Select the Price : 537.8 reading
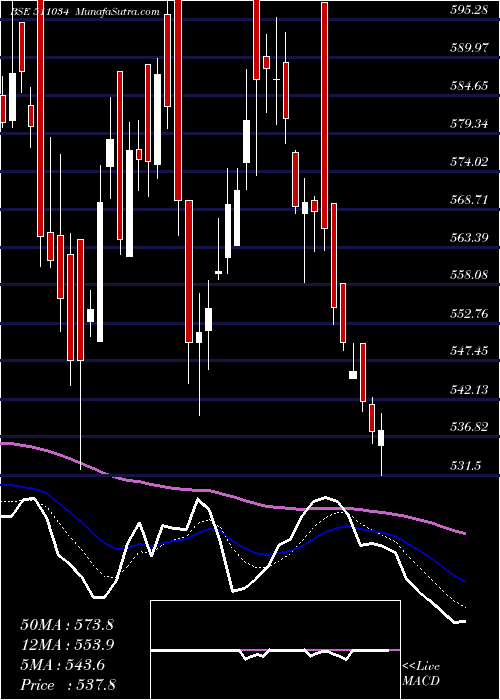 [x=68, y=685]
